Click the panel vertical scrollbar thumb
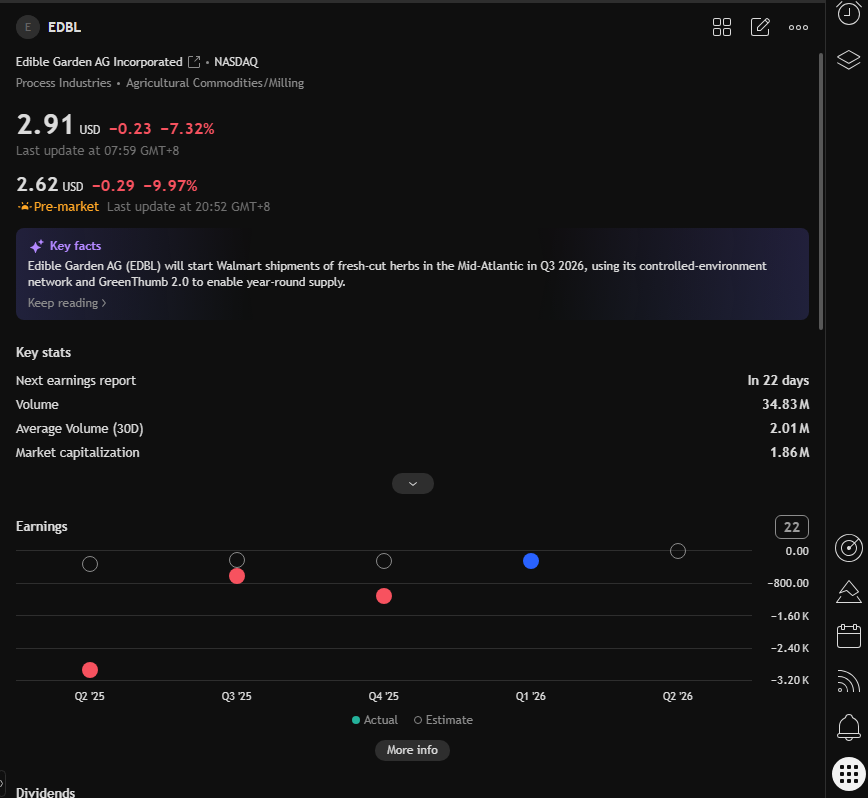Image resolution: width=868 pixels, height=798 pixels. click(821, 191)
